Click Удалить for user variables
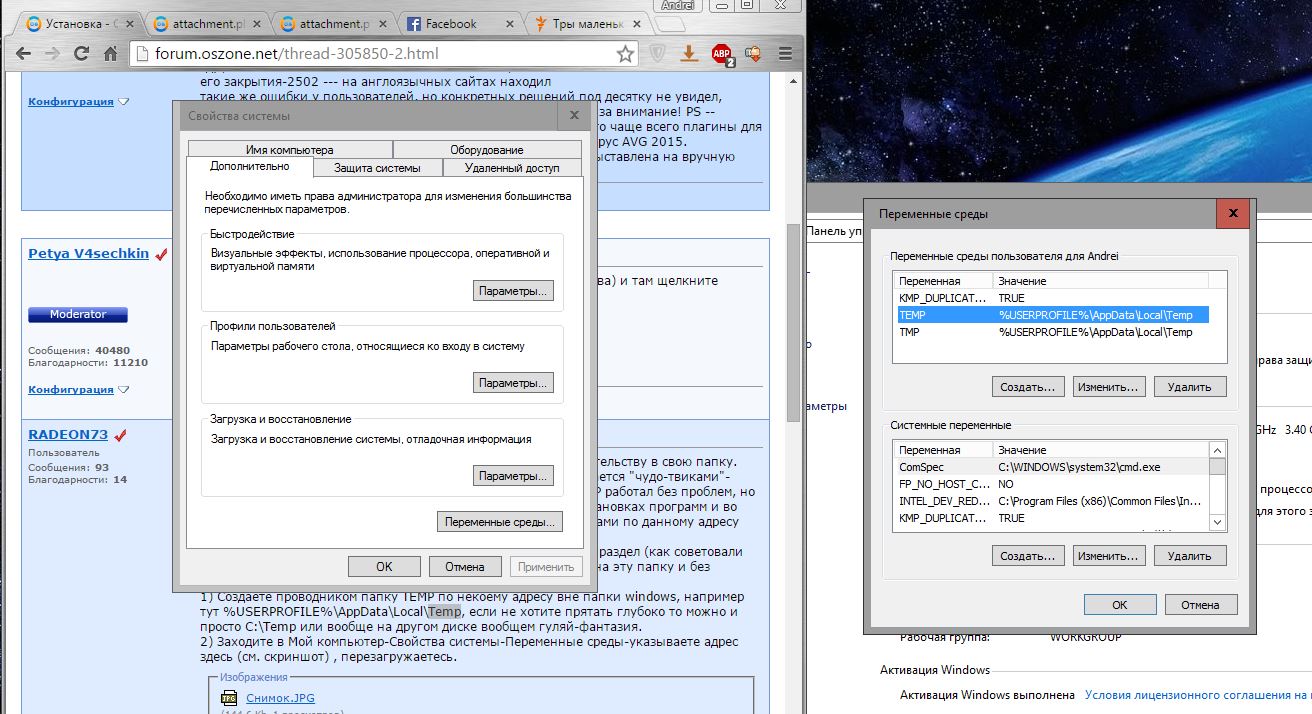Viewport: 1312px width, 714px height. pos(1190,386)
